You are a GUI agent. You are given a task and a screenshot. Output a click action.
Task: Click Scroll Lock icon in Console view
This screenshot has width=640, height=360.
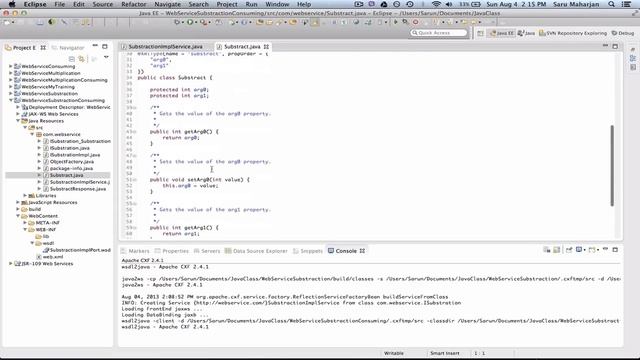pos(556,249)
